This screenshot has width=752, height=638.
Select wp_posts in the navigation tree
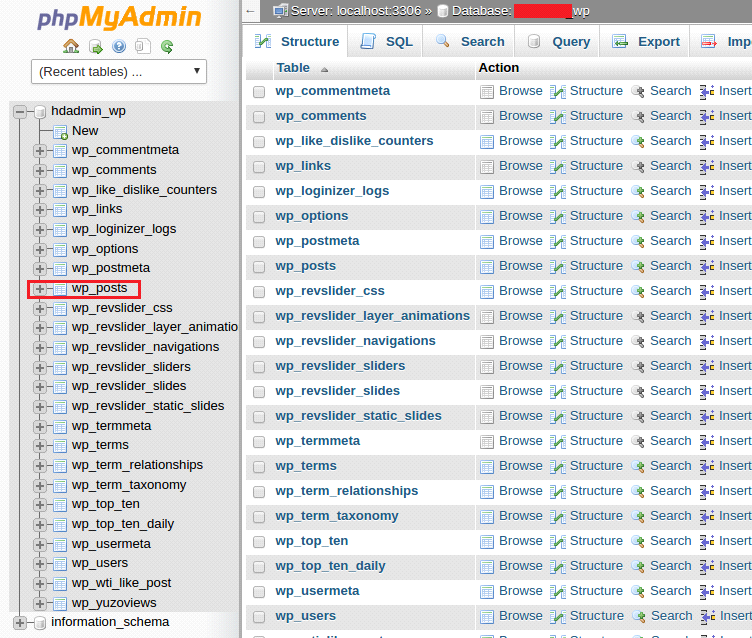[99, 288]
